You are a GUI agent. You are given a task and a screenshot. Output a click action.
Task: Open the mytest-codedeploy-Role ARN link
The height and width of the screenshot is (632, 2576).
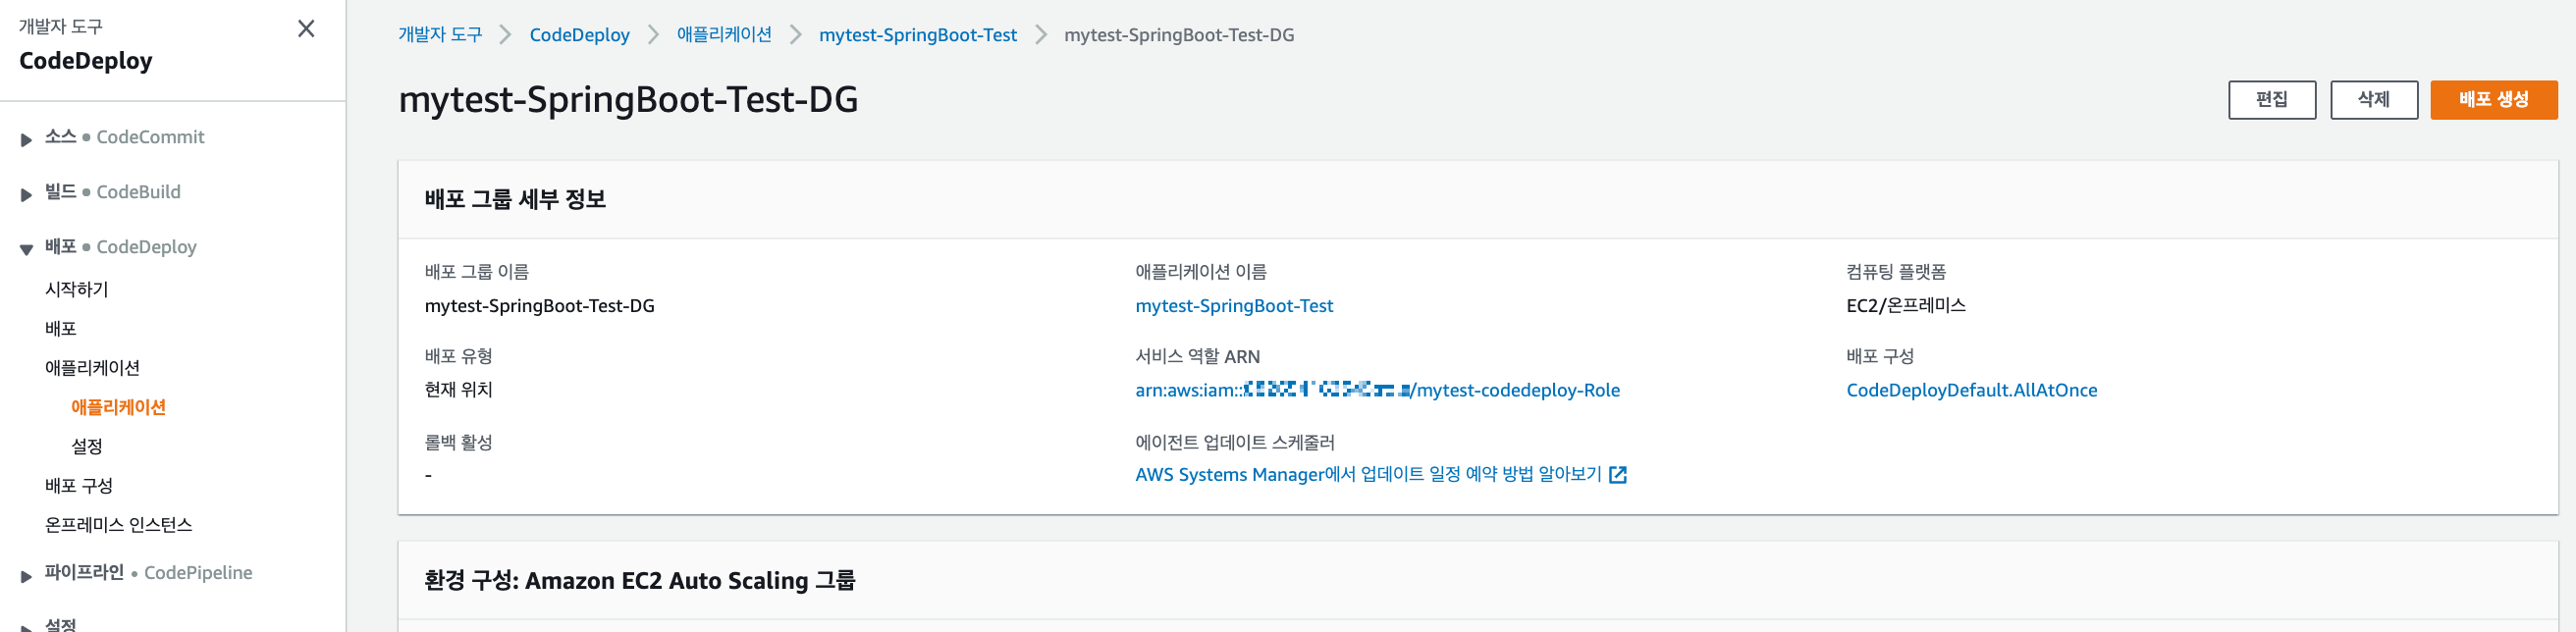coord(1377,390)
